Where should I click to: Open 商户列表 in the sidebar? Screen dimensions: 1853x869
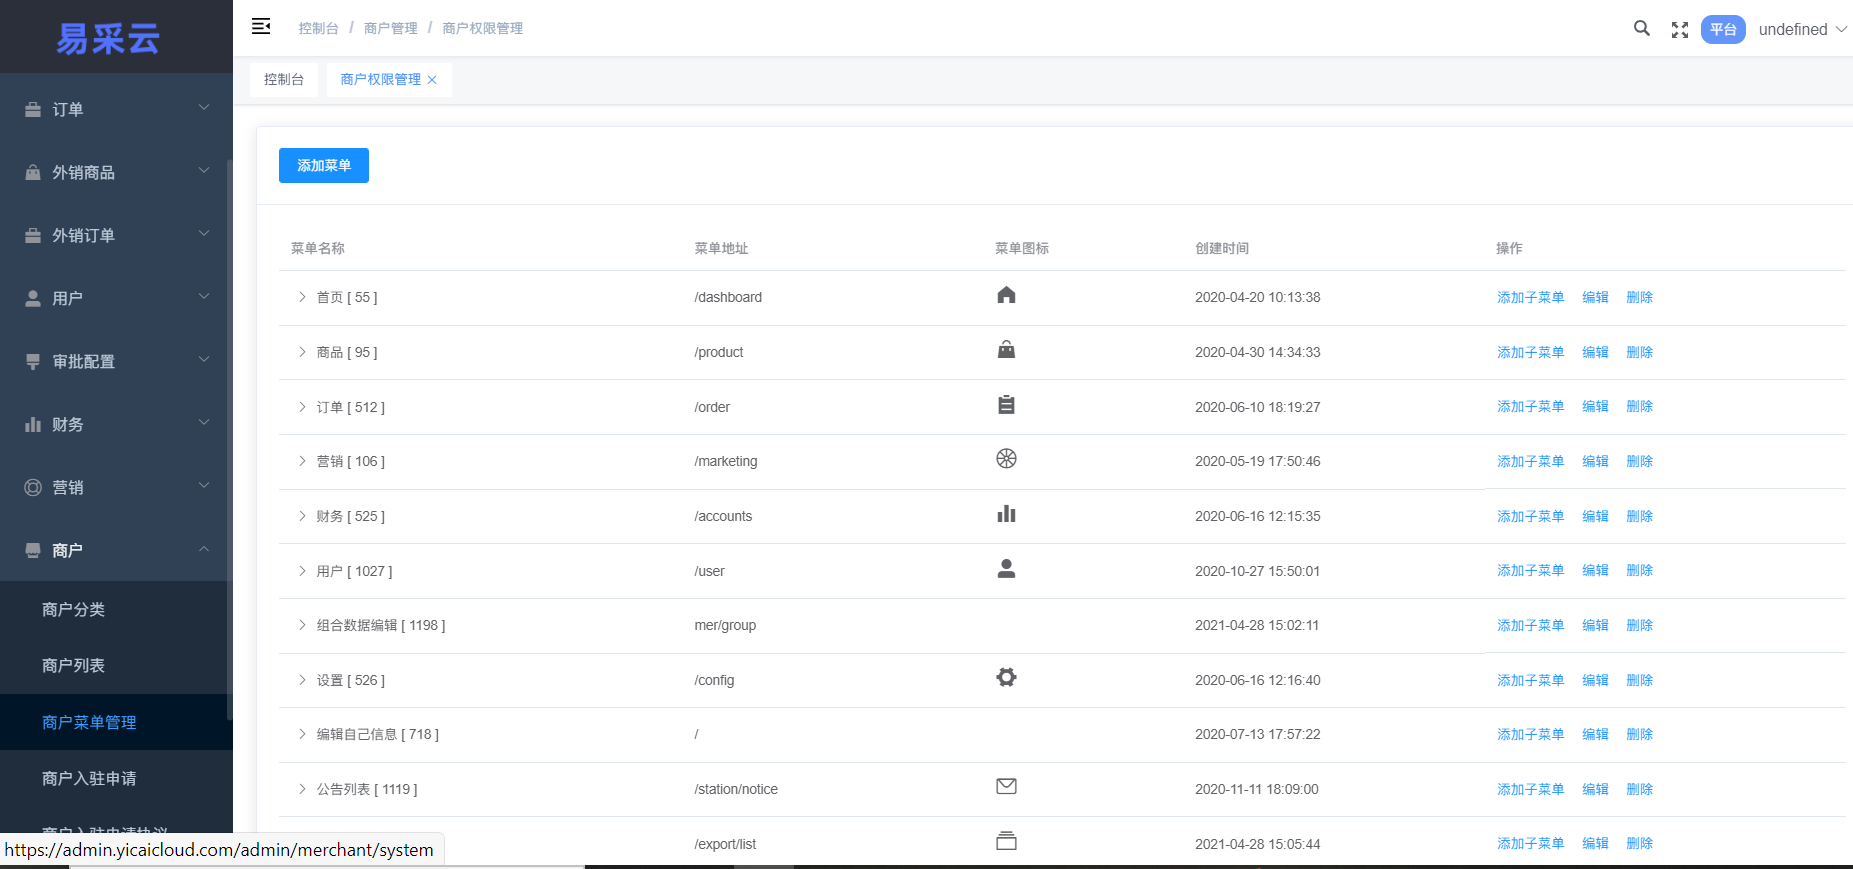pos(74,666)
